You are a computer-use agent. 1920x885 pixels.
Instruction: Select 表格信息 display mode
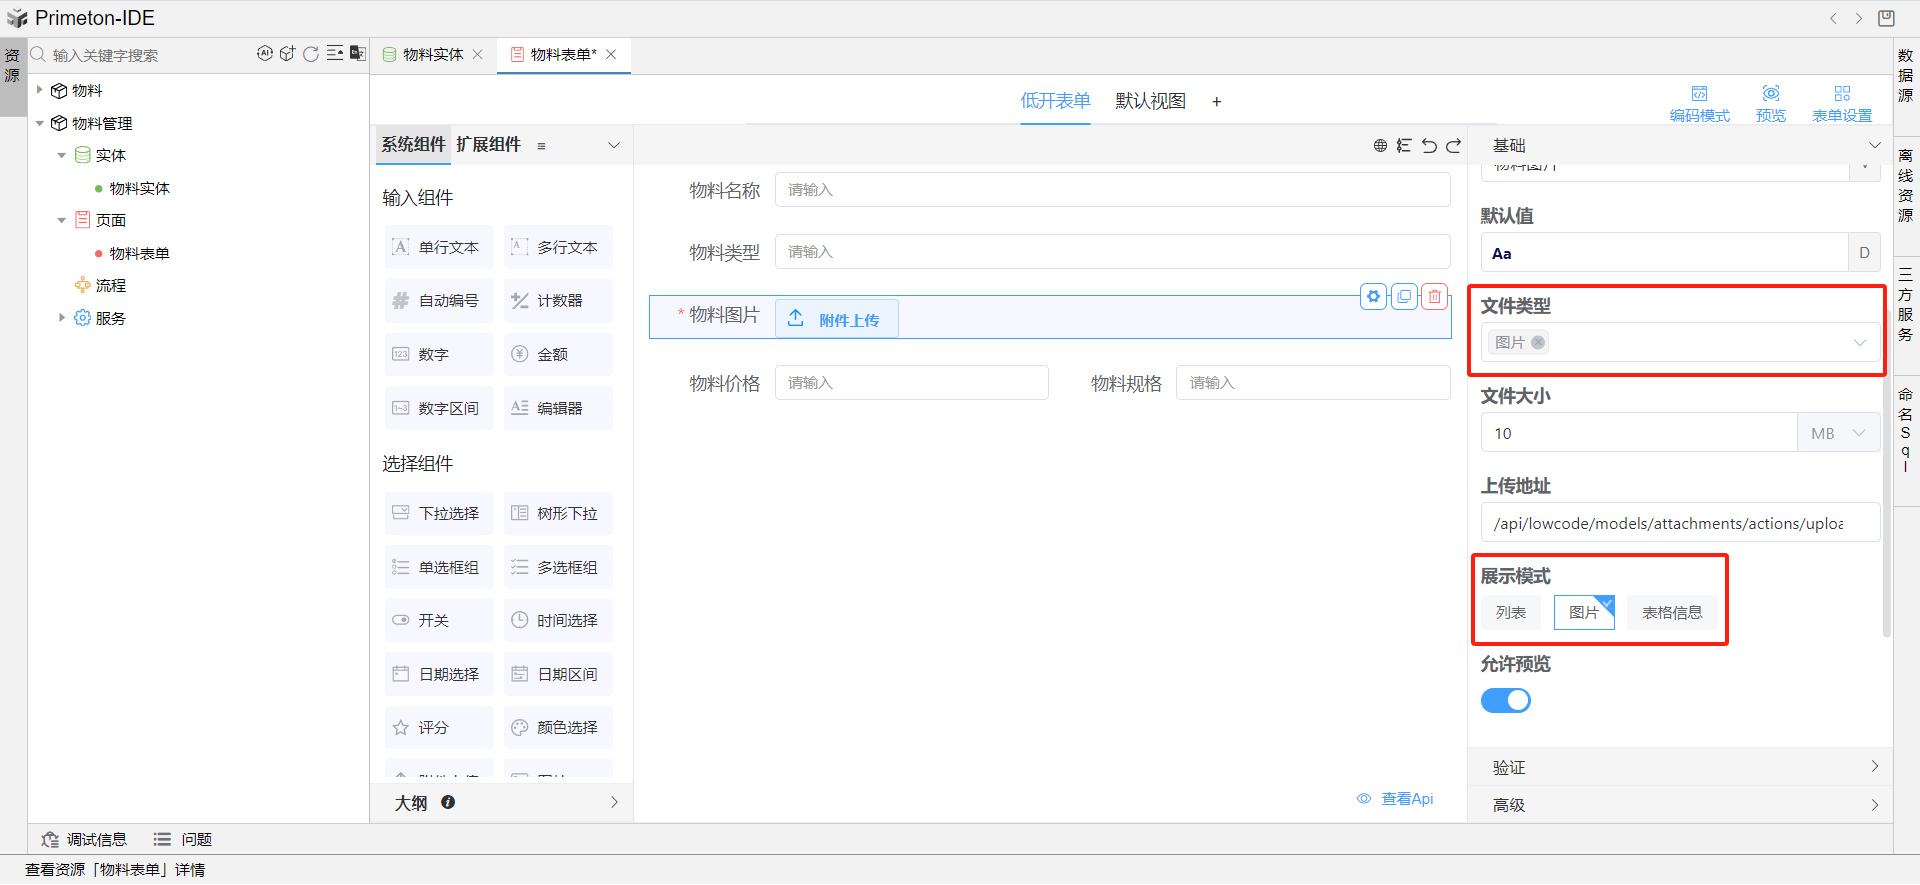[1671, 612]
